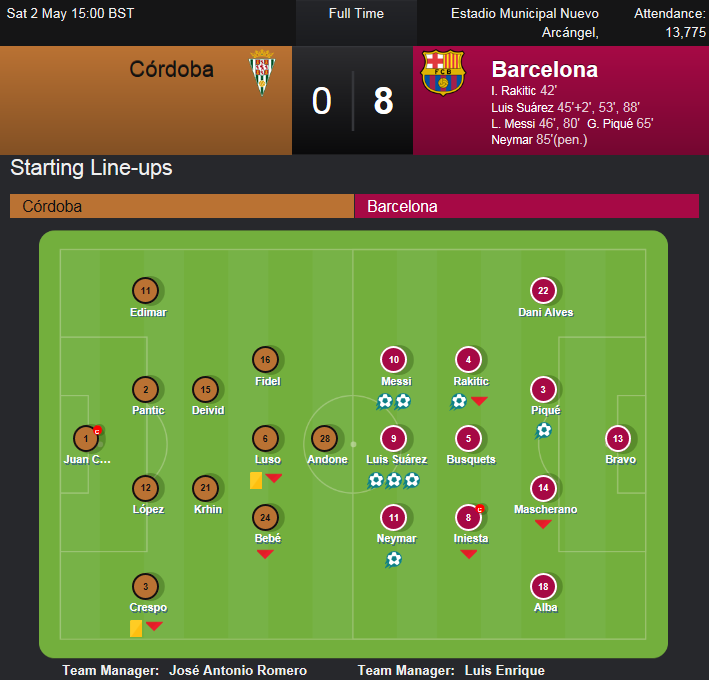Click the Full Time status label

point(356,14)
